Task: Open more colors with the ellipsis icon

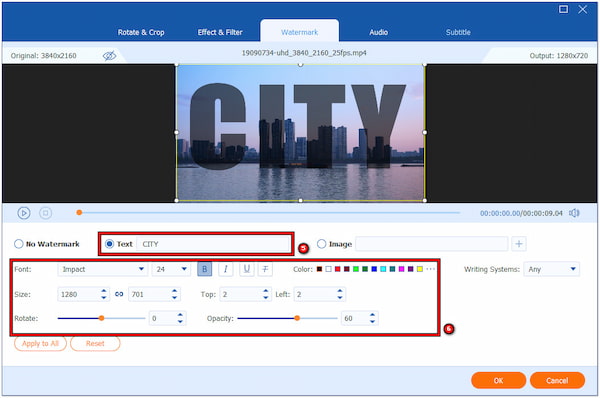Action: (x=430, y=269)
